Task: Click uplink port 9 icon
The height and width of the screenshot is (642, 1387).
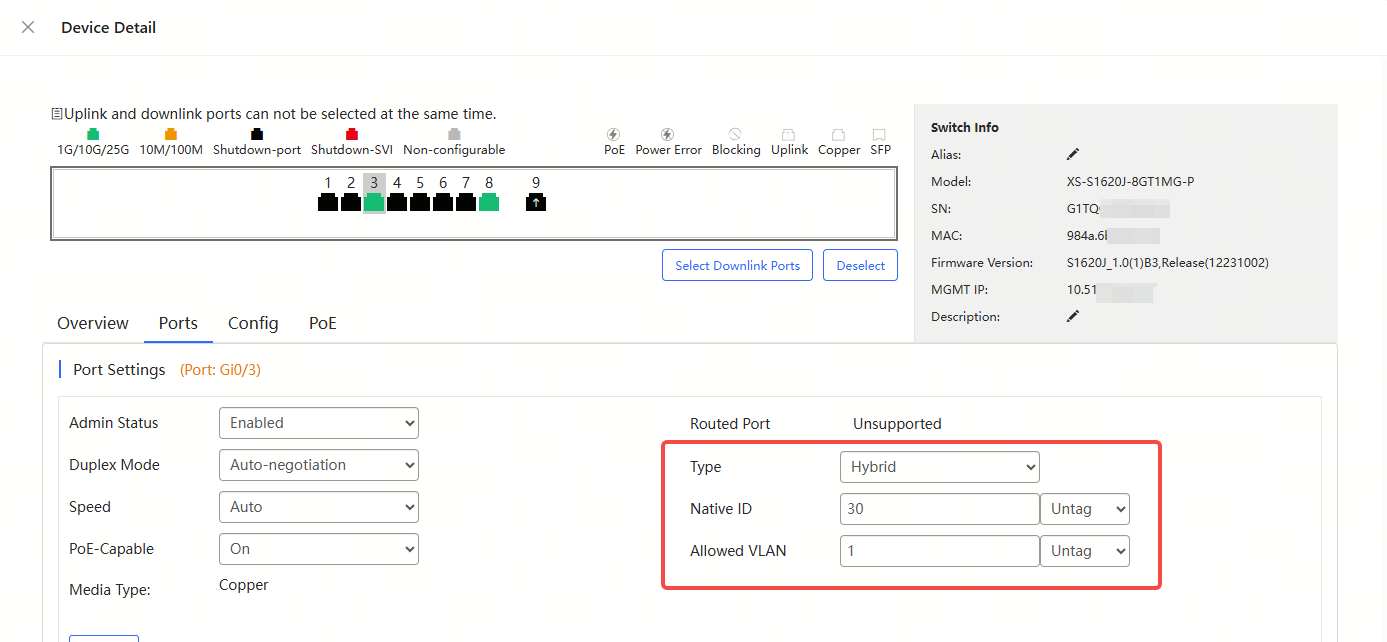Action: 536,202
